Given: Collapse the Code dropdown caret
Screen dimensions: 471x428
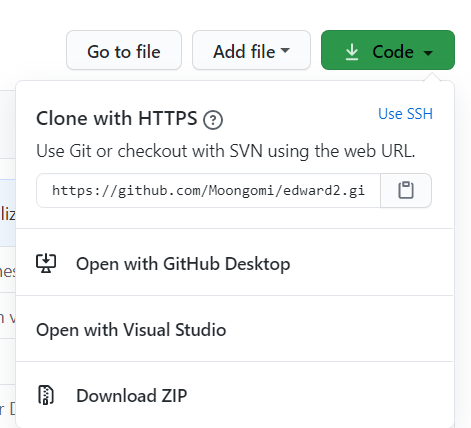Looking at the screenshot, I should click(428, 53).
